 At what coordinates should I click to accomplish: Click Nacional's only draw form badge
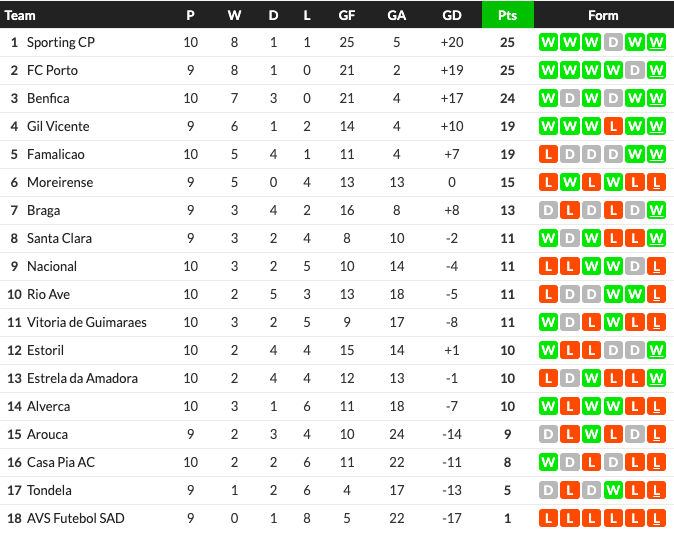(x=635, y=267)
